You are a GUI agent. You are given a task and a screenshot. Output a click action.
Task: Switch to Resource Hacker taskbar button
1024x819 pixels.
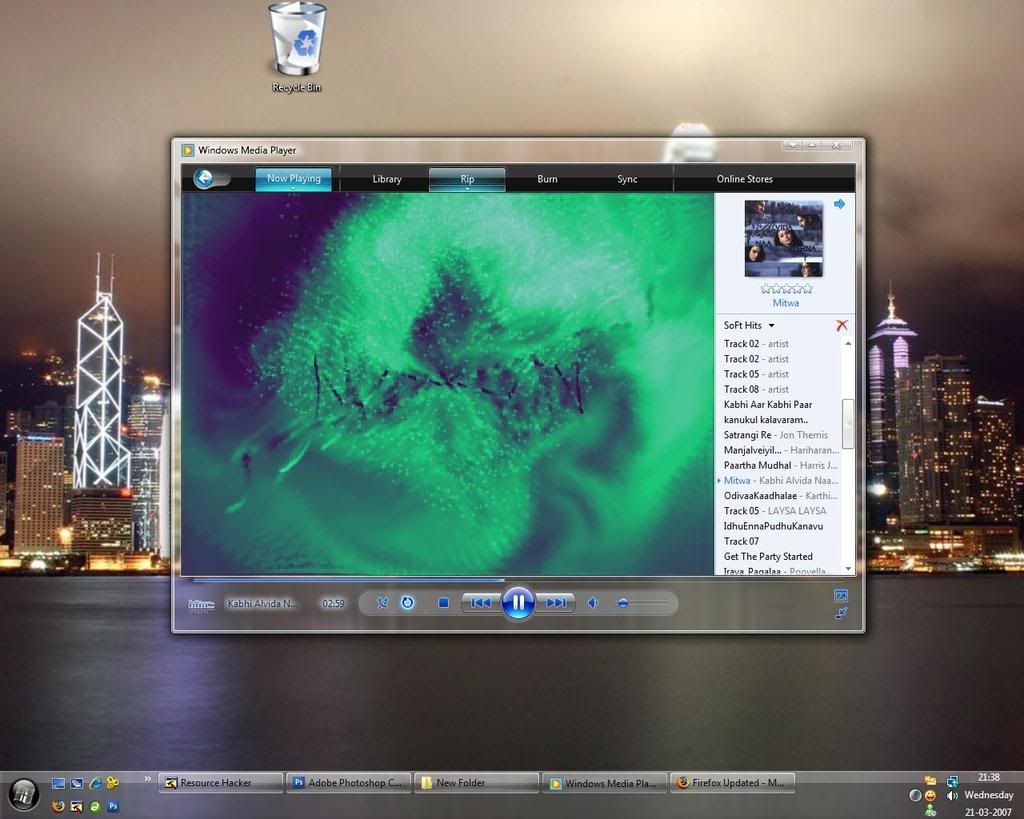click(x=221, y=782)
